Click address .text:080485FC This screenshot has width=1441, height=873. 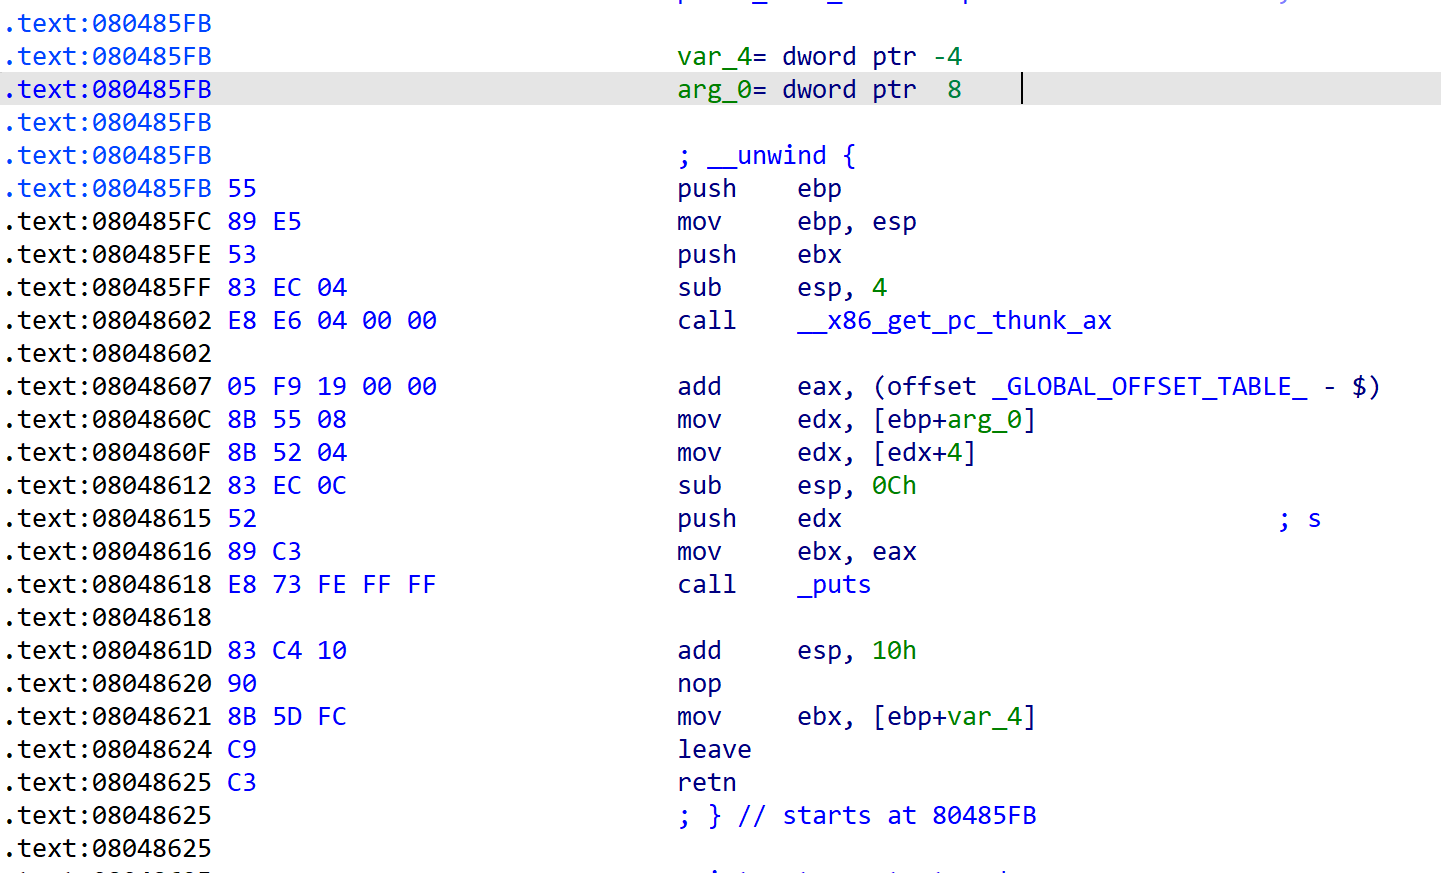click(108, 221)
